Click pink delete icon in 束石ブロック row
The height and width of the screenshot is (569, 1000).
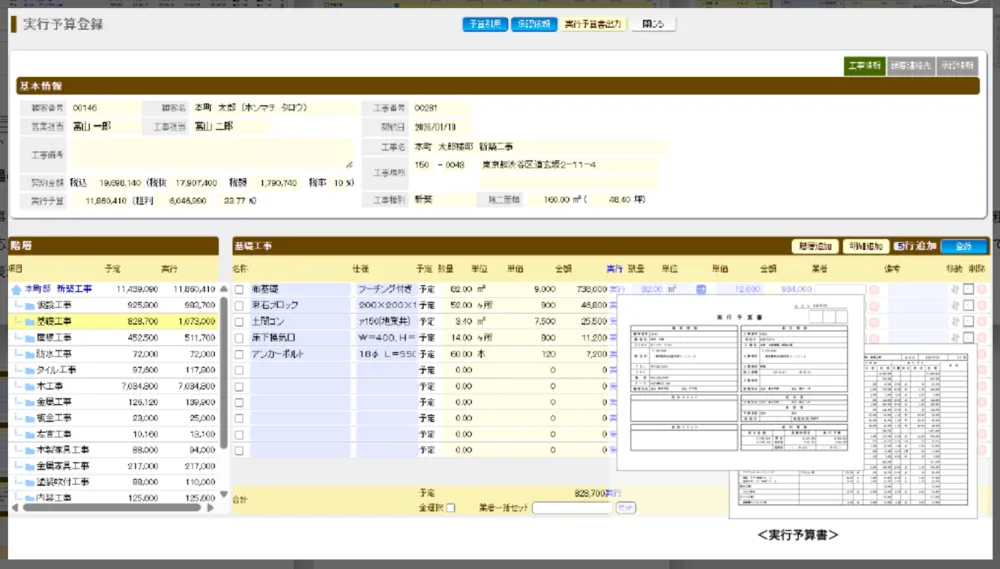click(x=982, y=306)
